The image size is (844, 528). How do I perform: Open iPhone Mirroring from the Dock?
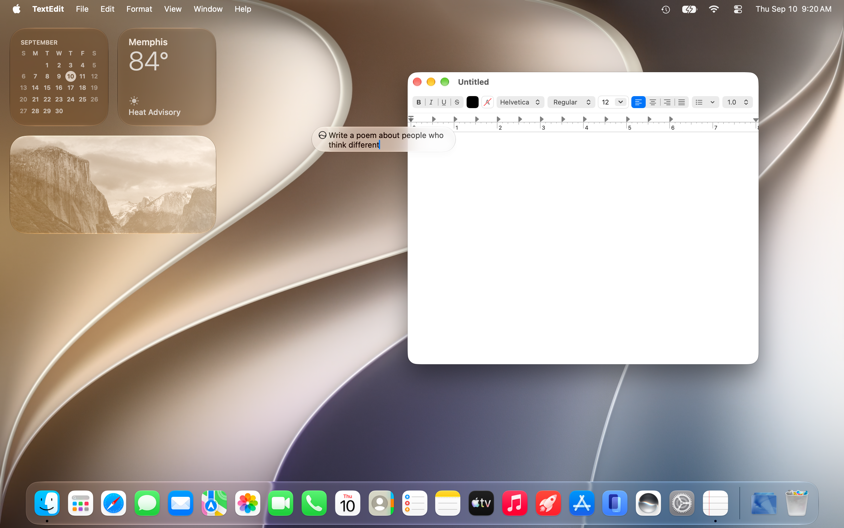[x=615, y=503]
